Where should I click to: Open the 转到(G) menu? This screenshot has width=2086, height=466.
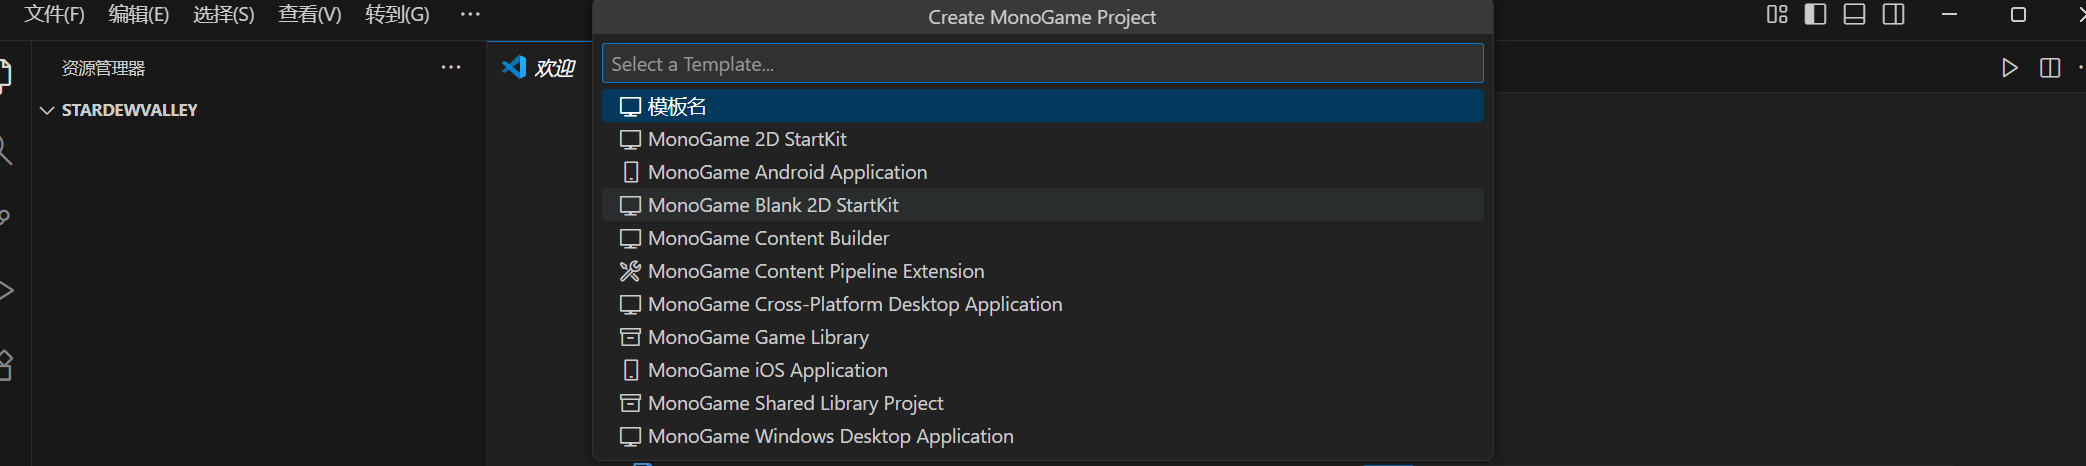(x=397, y=15)
